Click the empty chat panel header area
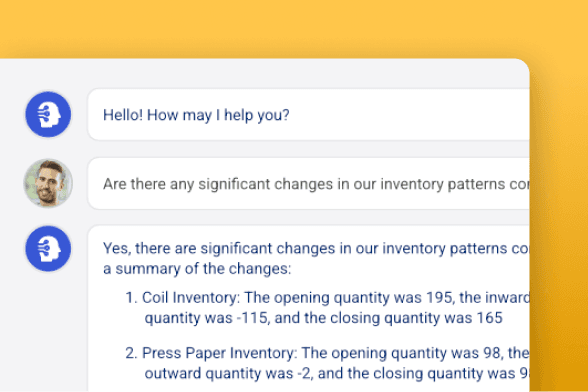 coord(262,73)
